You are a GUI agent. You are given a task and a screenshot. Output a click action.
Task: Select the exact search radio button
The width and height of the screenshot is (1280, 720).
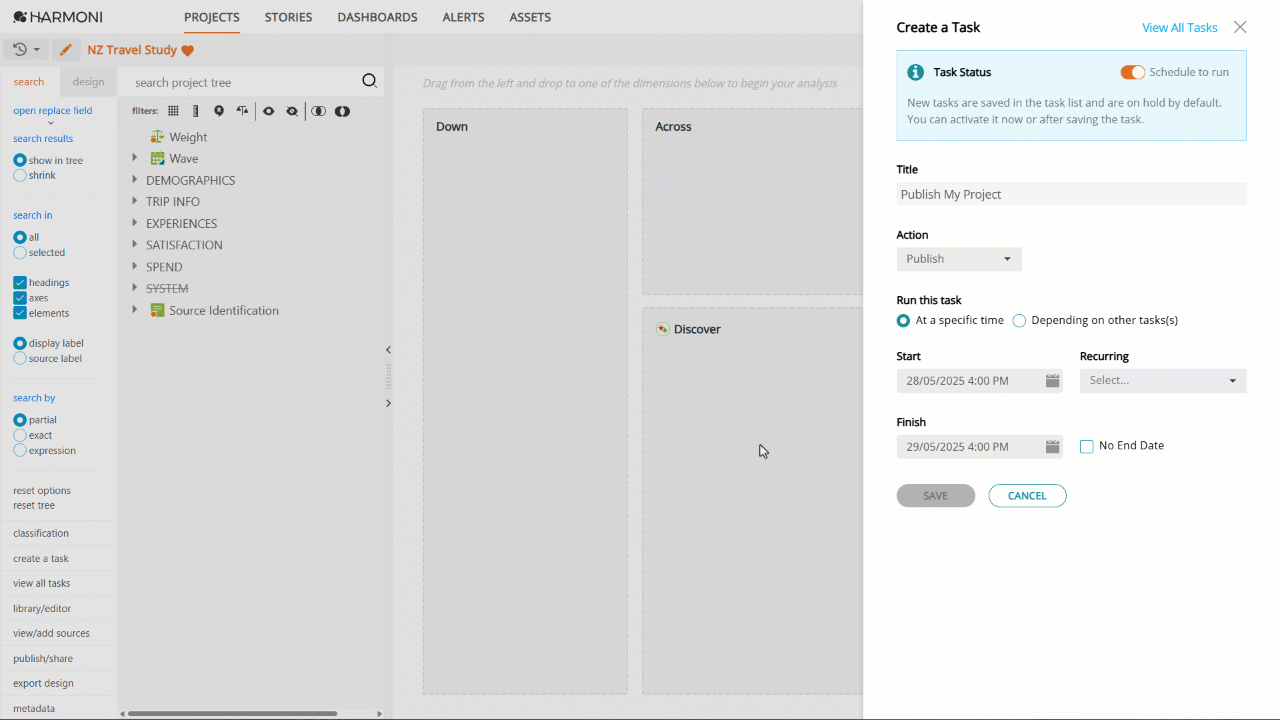[20, 435]
